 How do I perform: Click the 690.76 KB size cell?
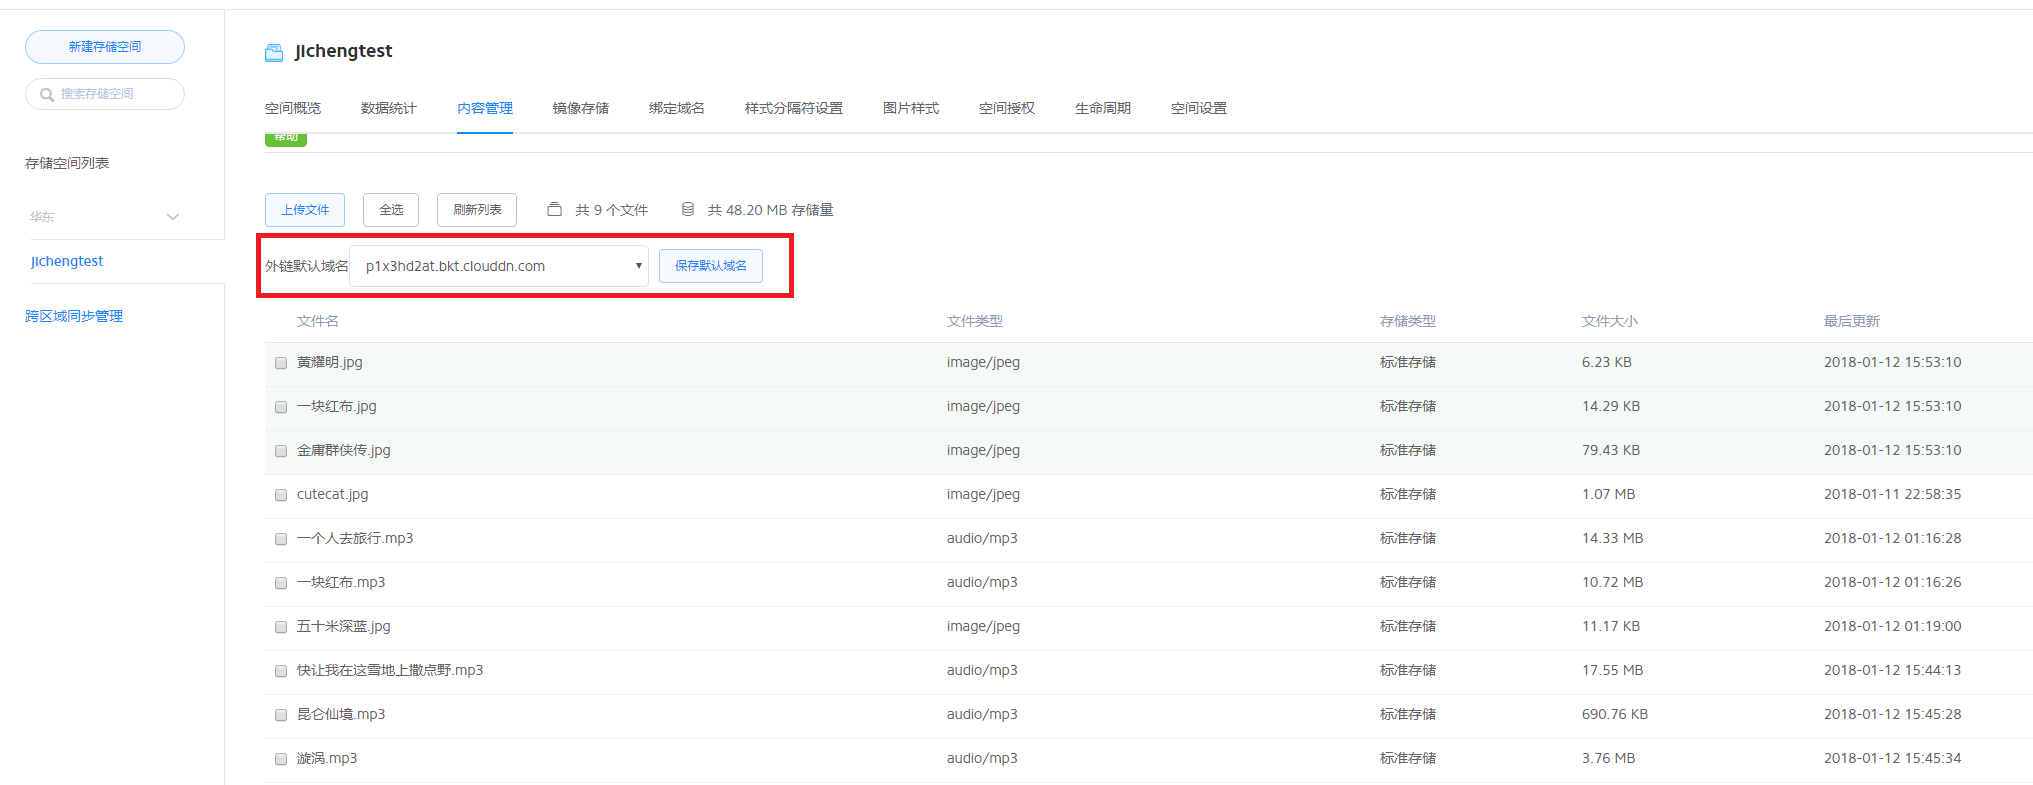coord(1615,714)
